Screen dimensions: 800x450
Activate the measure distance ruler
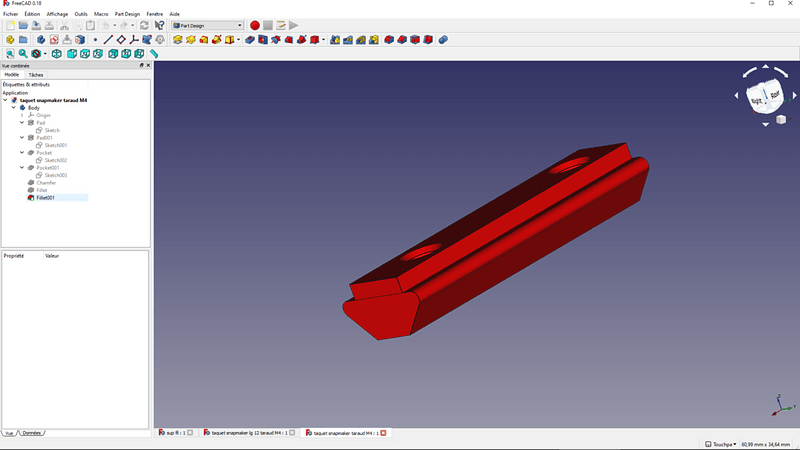[154, 54]
